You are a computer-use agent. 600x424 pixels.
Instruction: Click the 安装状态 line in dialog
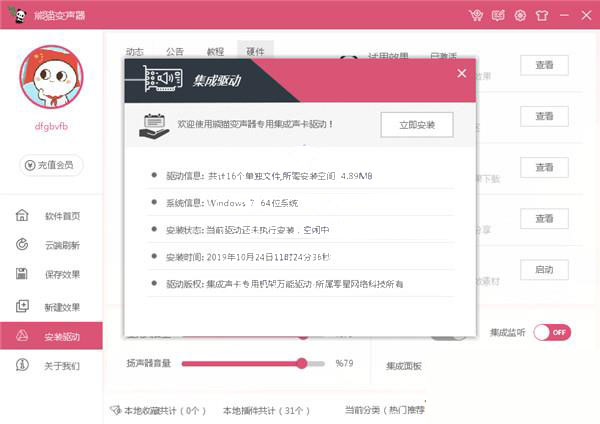pos(248,230)
